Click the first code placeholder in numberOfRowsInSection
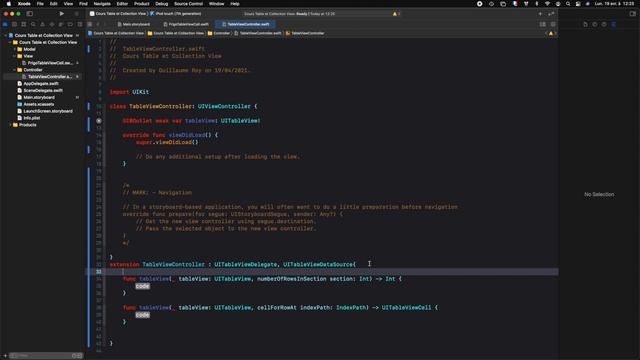The height and width of the screenshot is (360, 640). pos(142,286)
